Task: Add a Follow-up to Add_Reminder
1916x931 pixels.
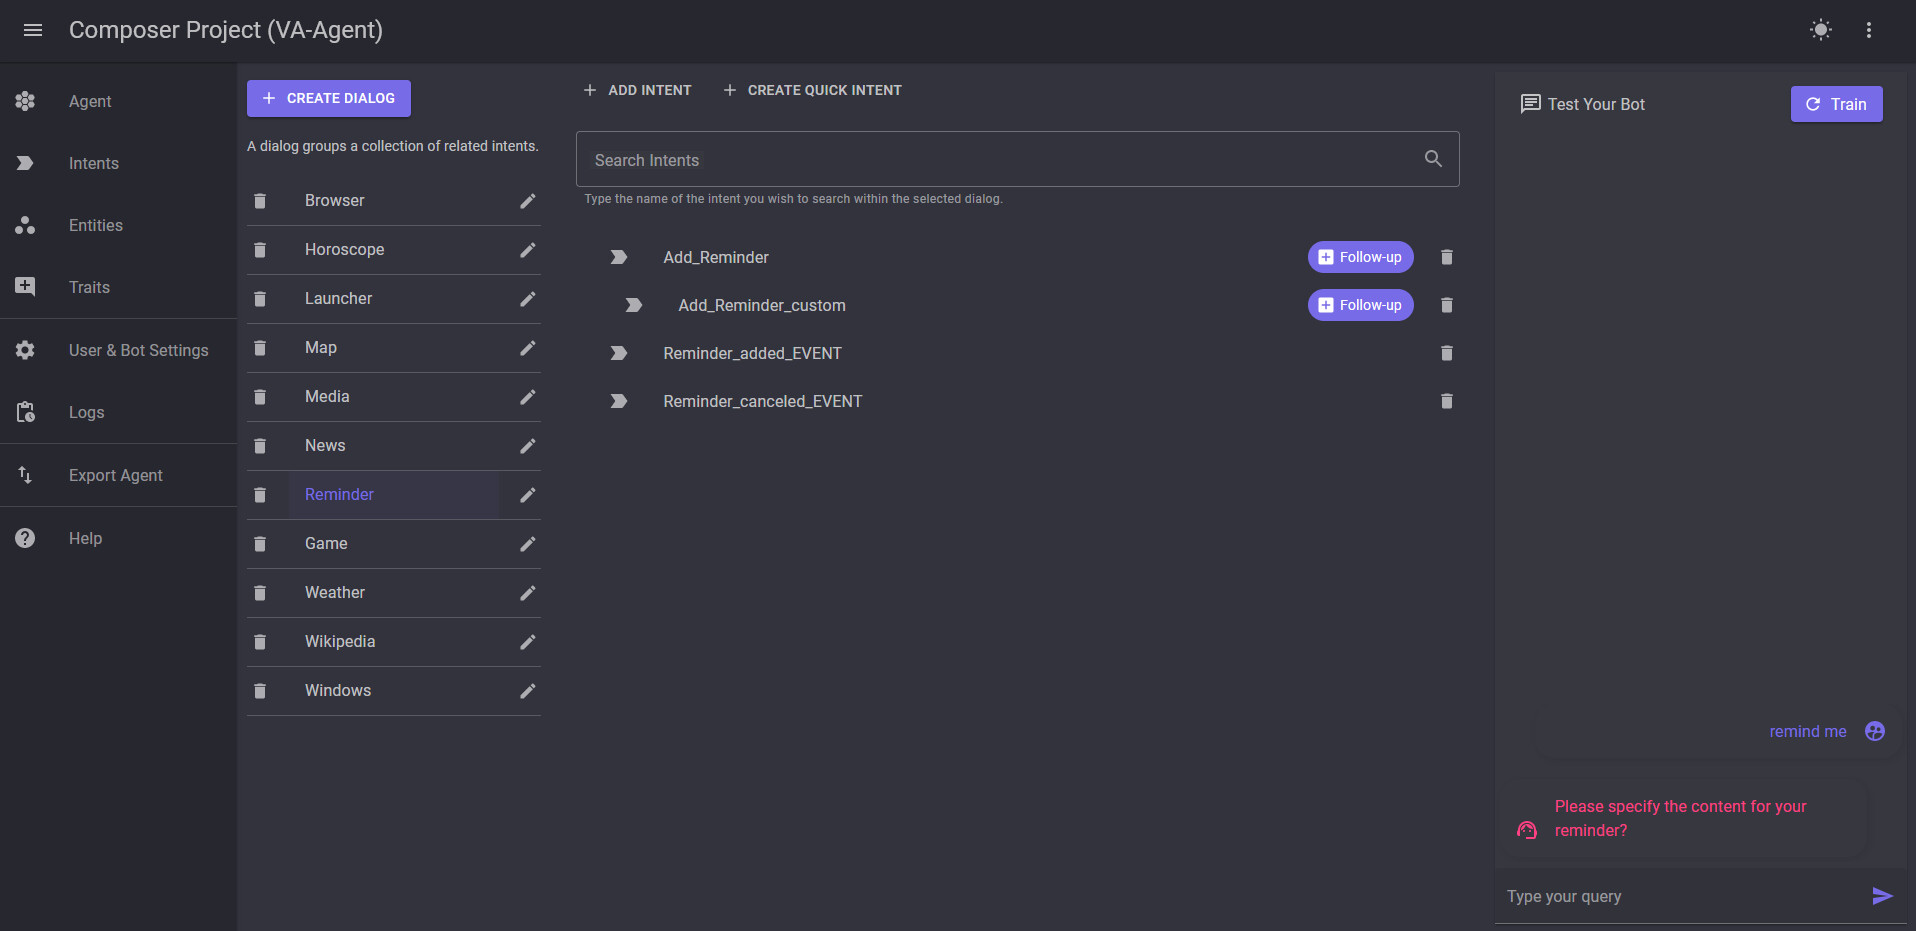Action: point(1360,257)
